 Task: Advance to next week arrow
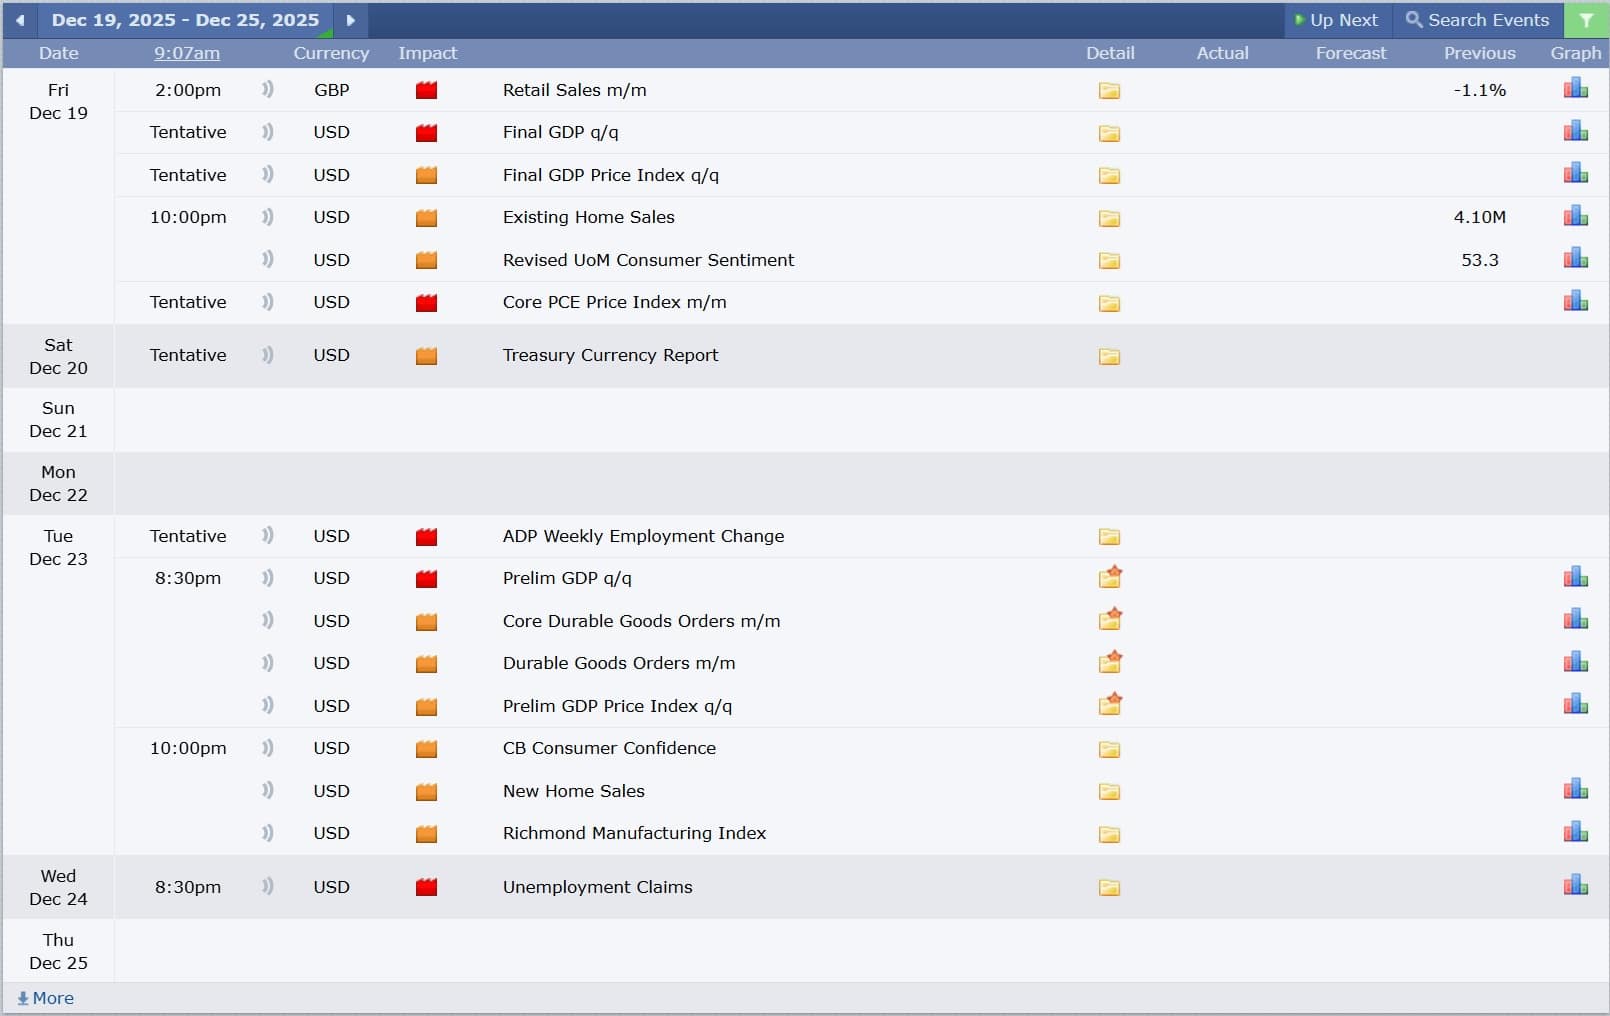tap(350, 20)
